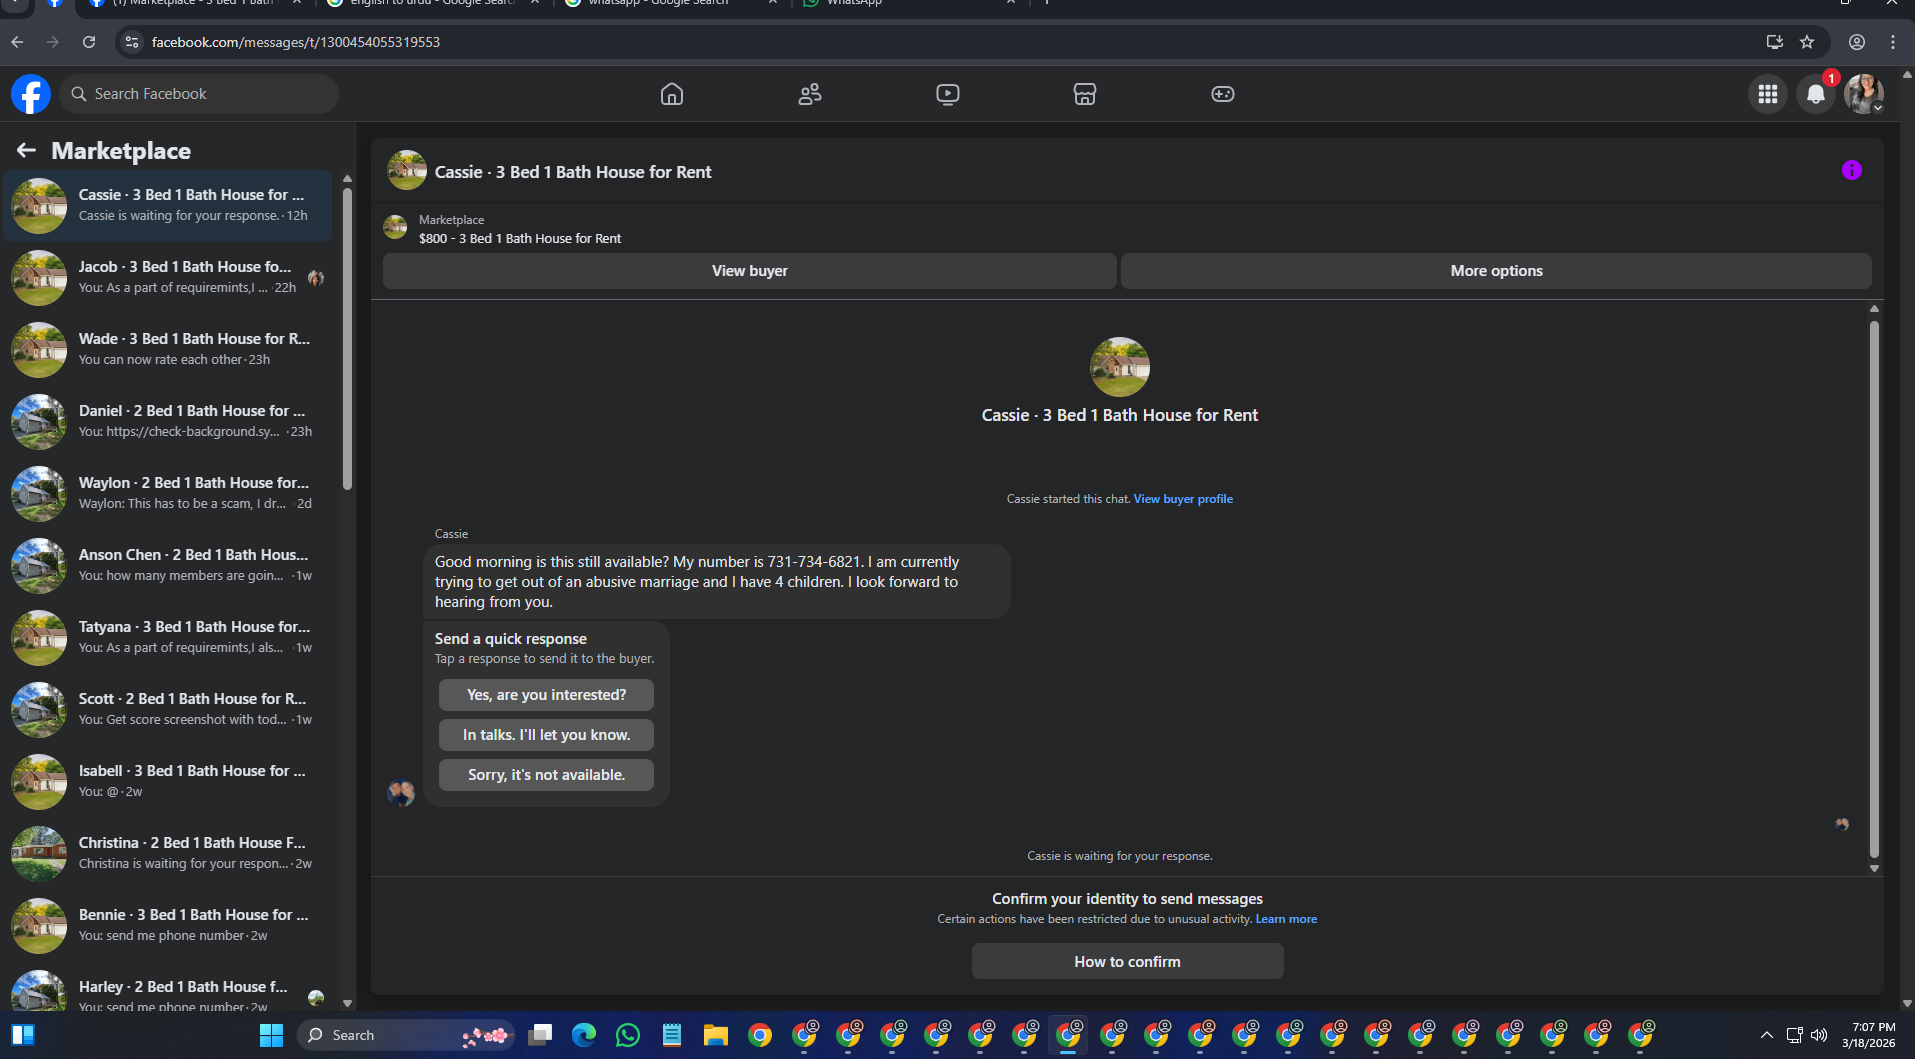
Task: Reload the page in browser
Action: 89,42
